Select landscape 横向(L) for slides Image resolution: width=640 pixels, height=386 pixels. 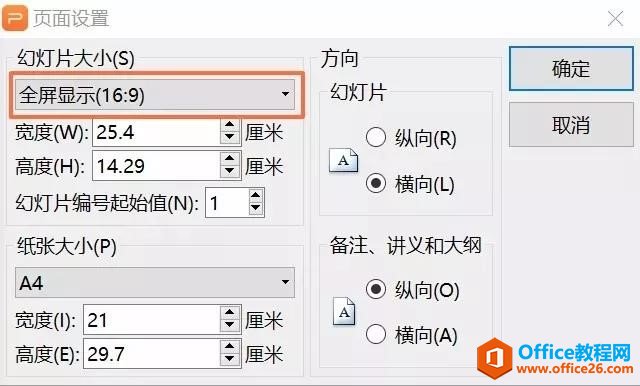[x=410, y=184]
